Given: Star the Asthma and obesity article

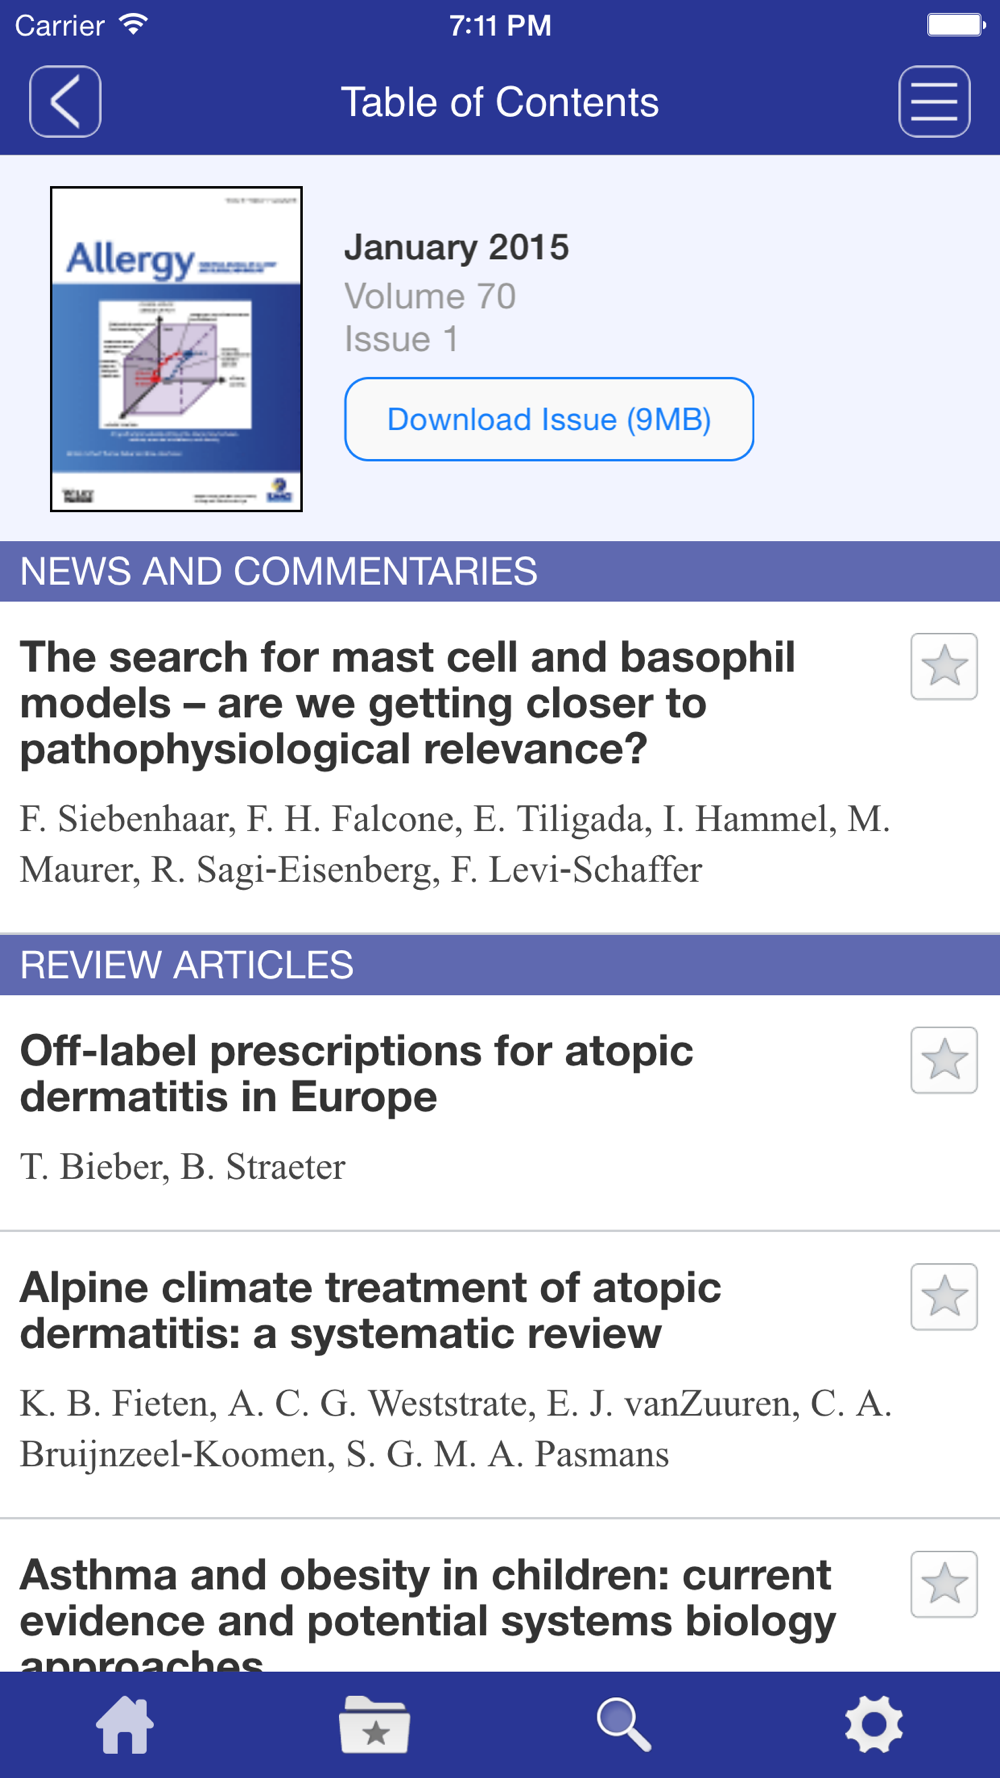Looking at the screenshot, I should [x=943, y=1584].
